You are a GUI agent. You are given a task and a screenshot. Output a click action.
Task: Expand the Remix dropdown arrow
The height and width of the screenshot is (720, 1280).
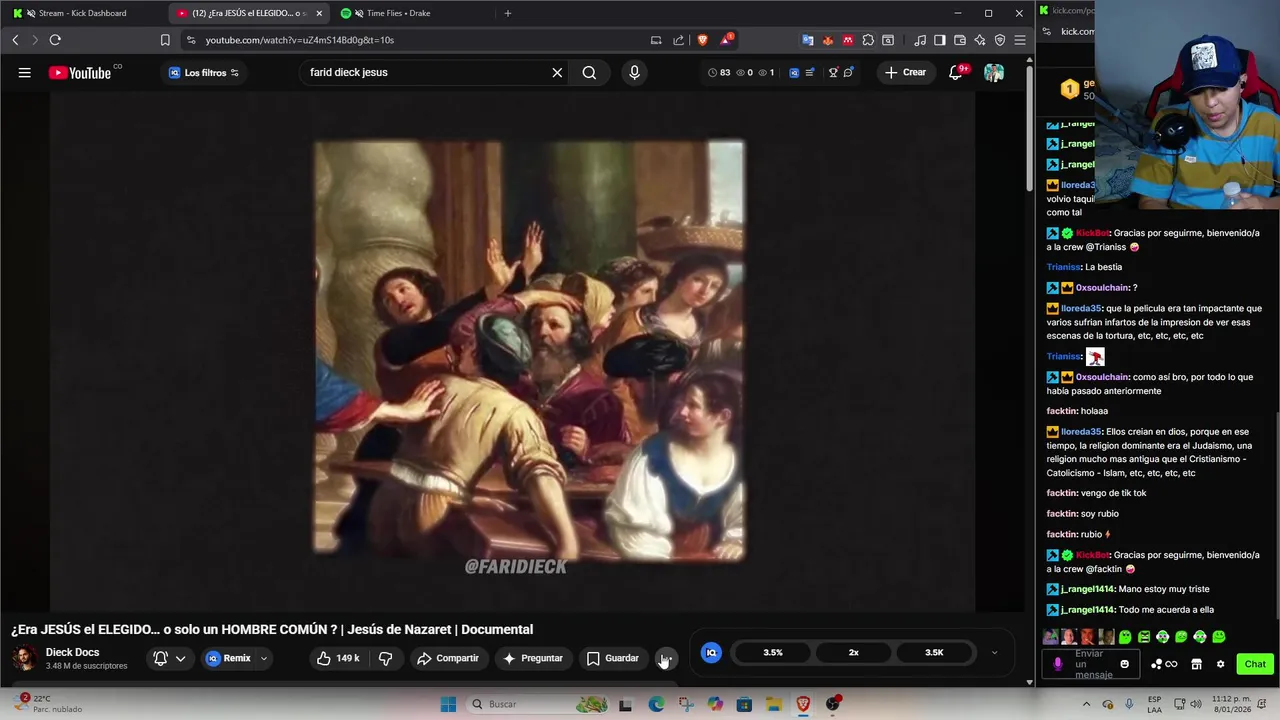point(264,658)
